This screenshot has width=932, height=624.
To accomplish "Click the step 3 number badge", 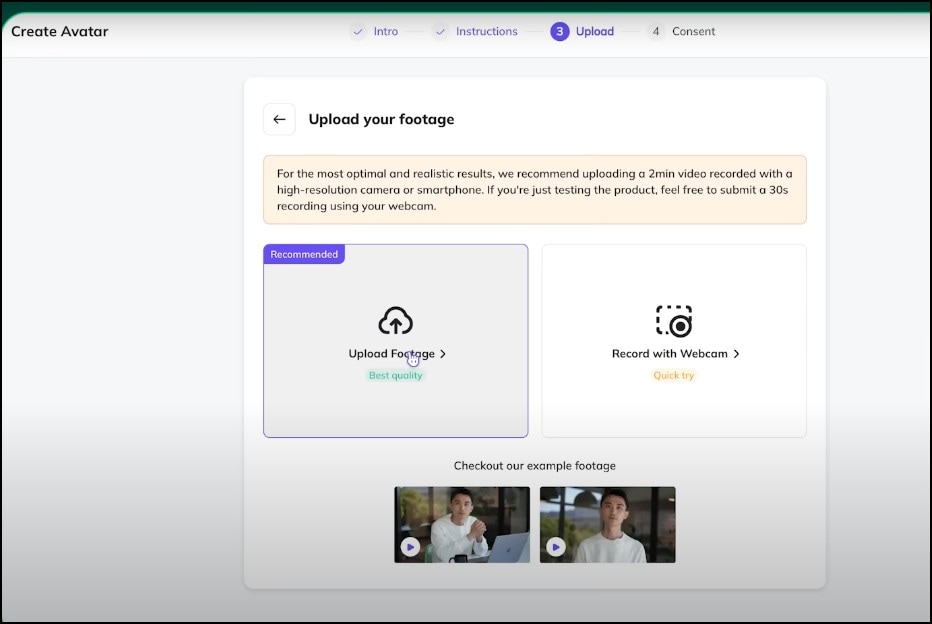I will 559,31.
